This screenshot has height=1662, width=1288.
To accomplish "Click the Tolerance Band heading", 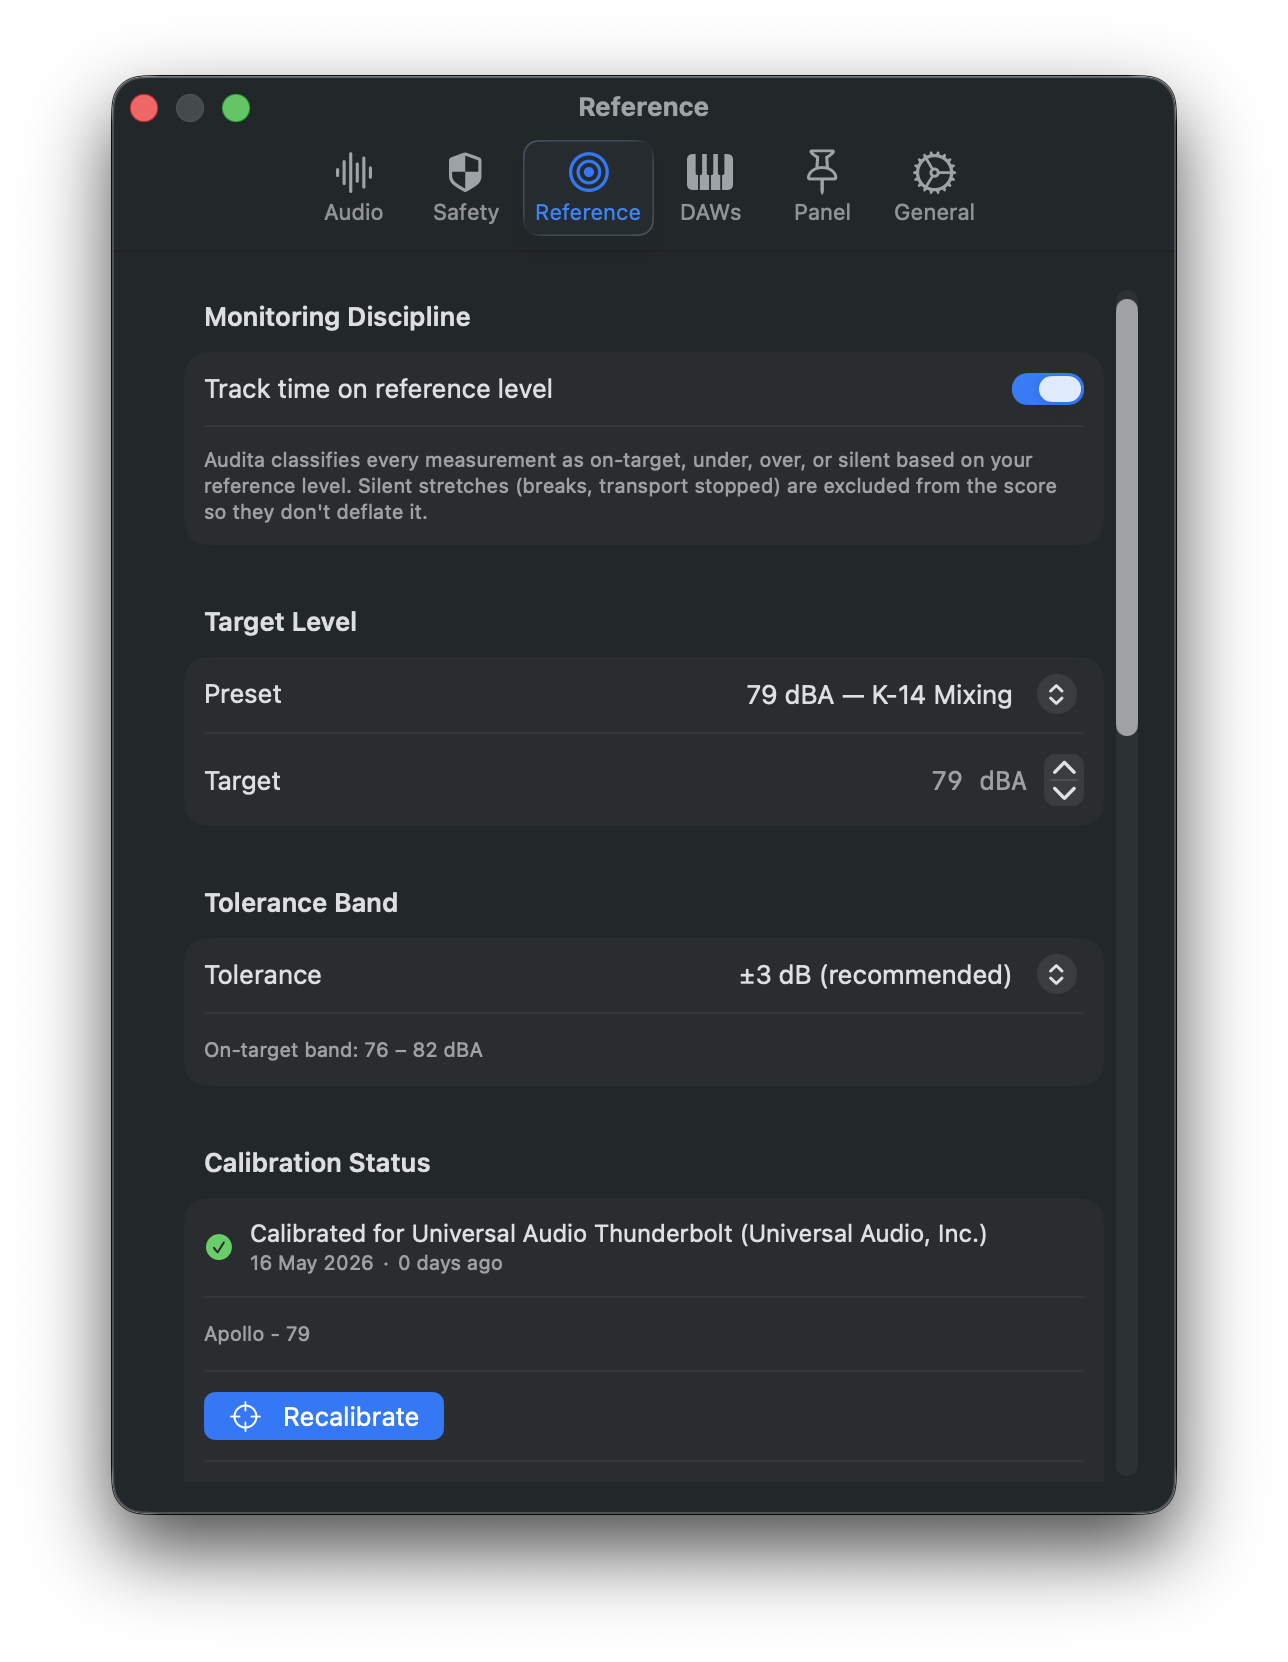I will 301,903.
